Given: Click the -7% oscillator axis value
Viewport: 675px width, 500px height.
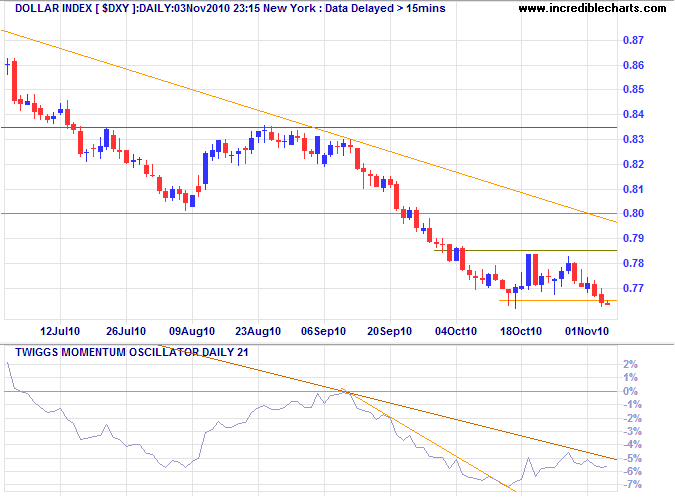Looking at the screenshot, I should (632, 485).
